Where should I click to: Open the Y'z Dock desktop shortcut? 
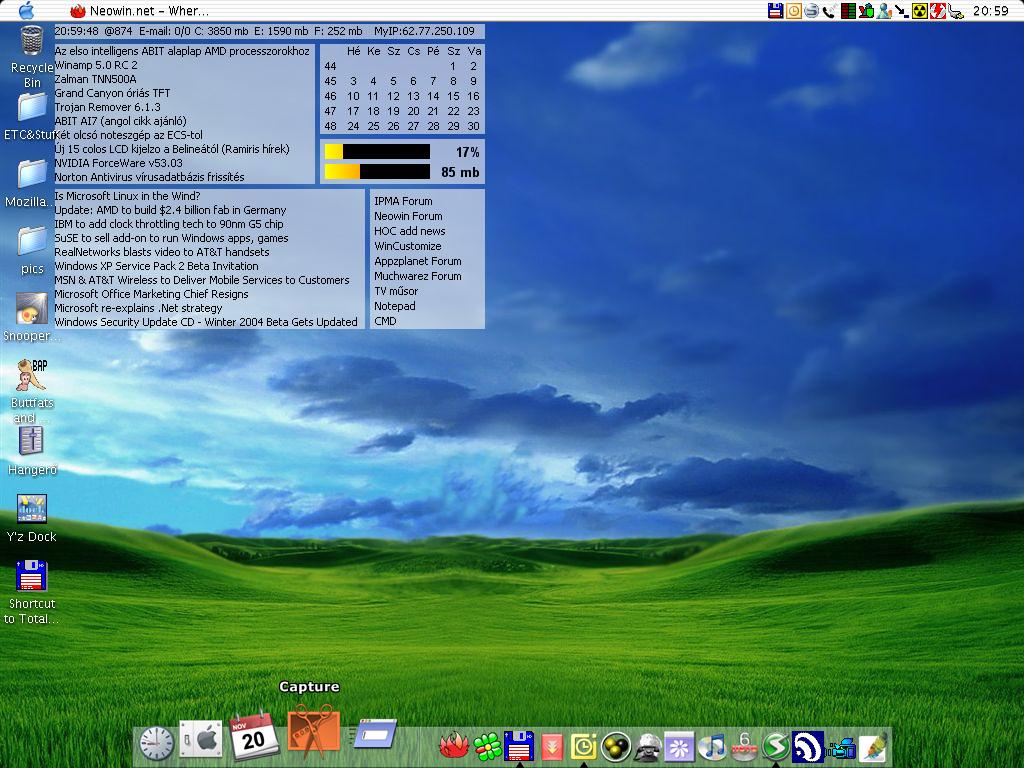pyautogui.click(x=32, y=509)
